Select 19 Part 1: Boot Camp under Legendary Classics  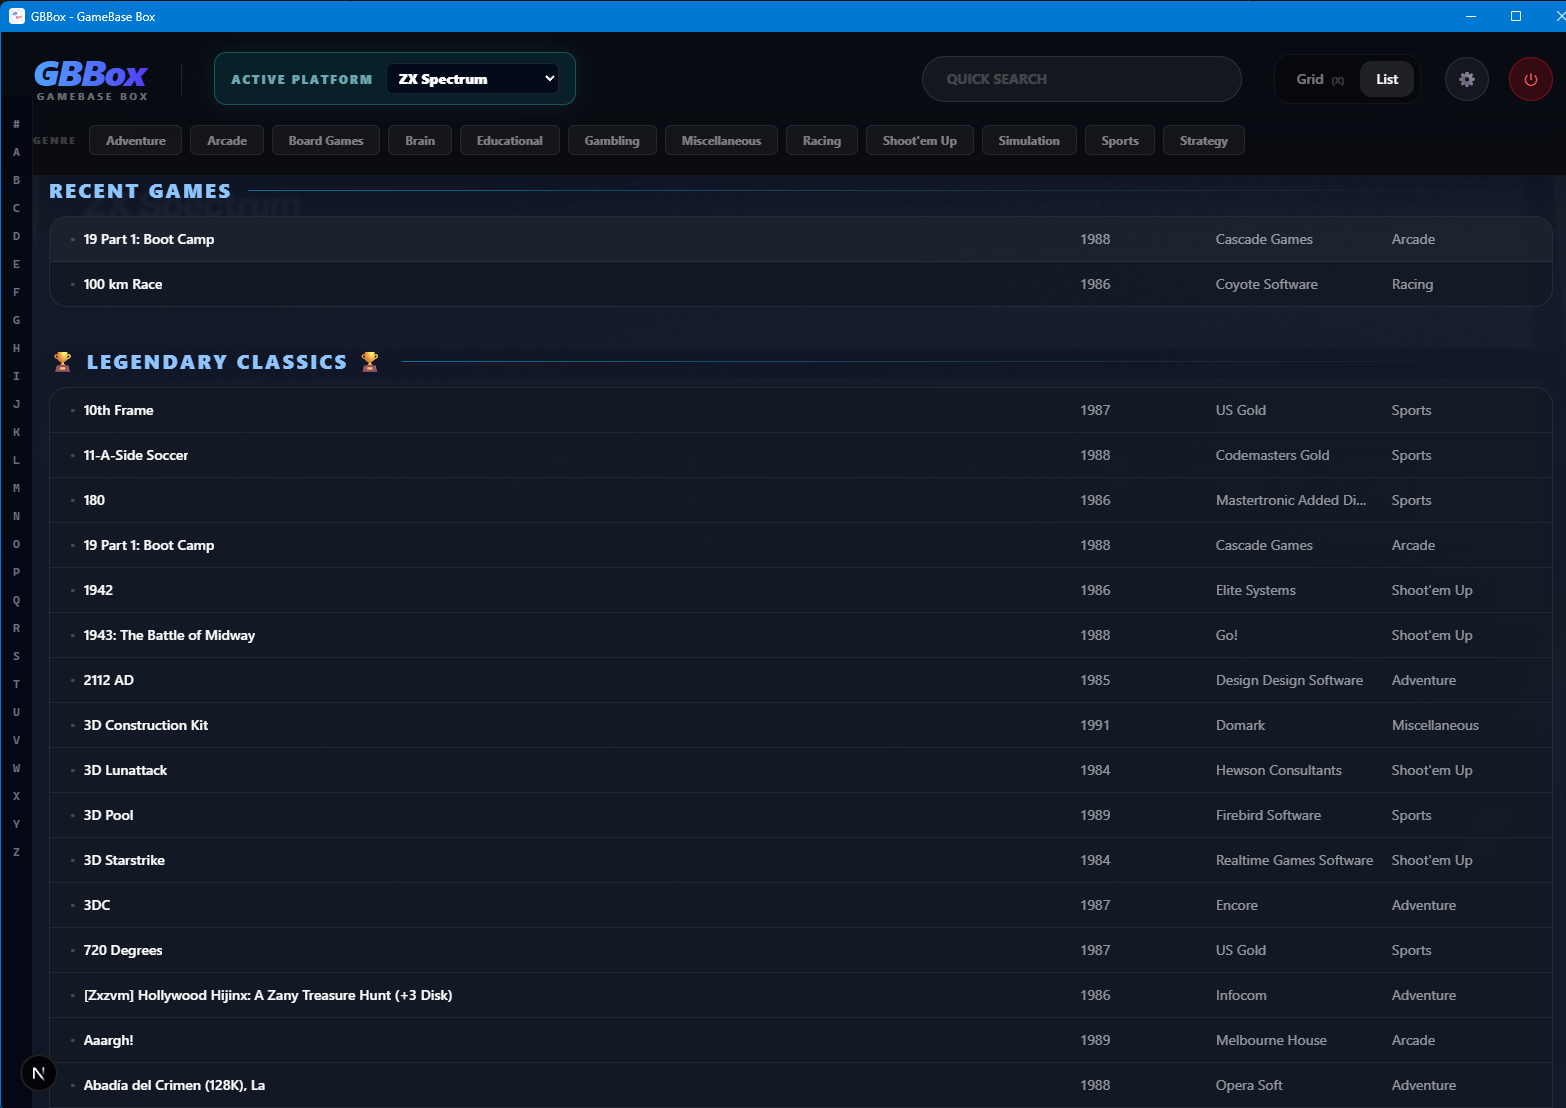point(800,545)
